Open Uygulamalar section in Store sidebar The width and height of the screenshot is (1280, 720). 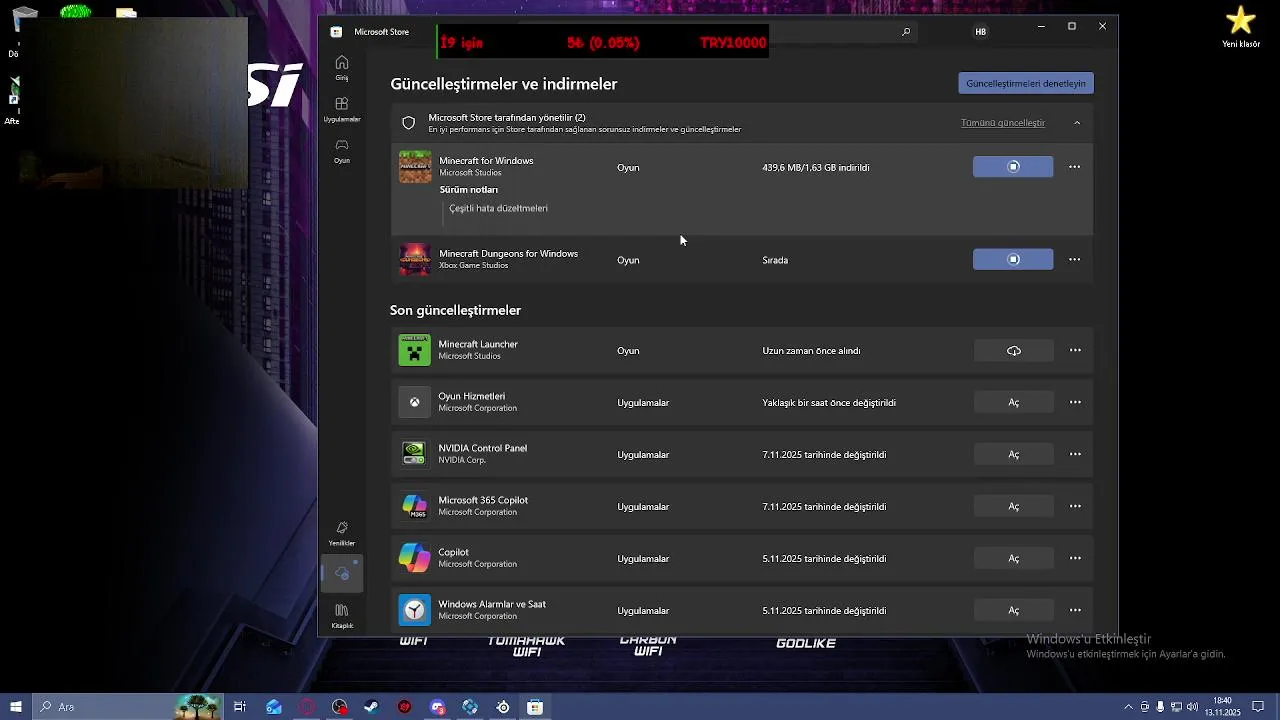point(342,109)
